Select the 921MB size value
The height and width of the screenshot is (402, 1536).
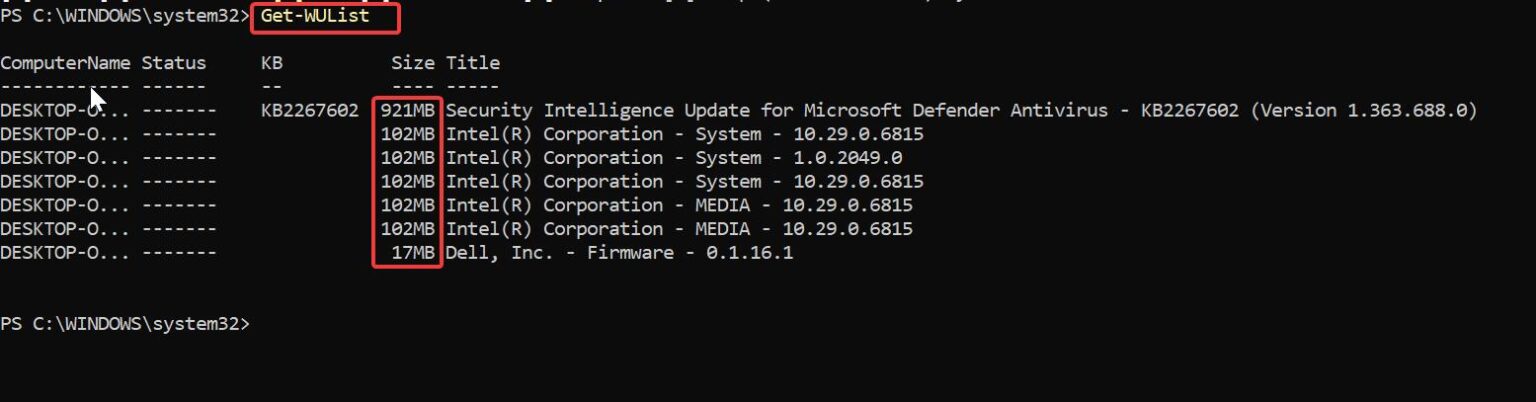click(407, 110)
